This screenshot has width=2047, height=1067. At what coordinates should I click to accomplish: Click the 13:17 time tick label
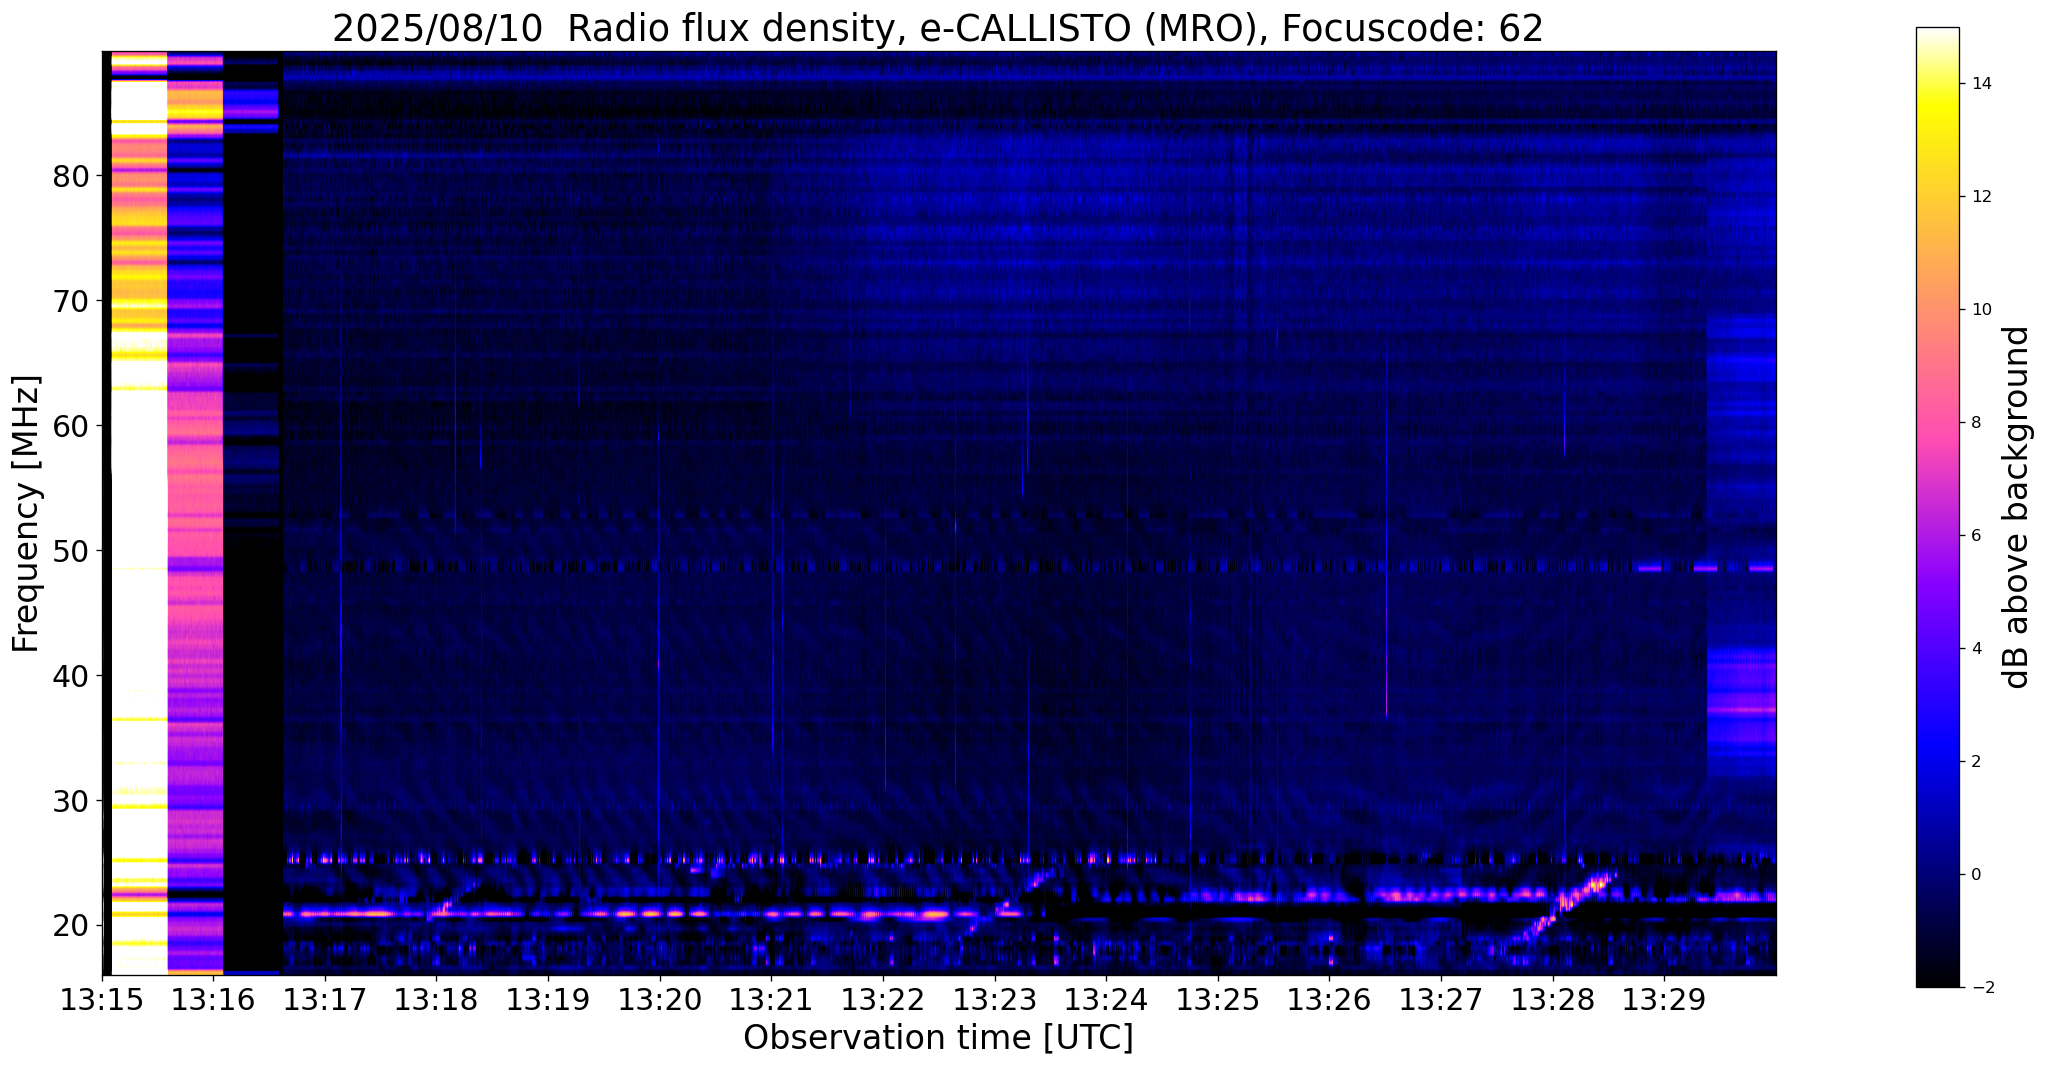click(325, 998)
